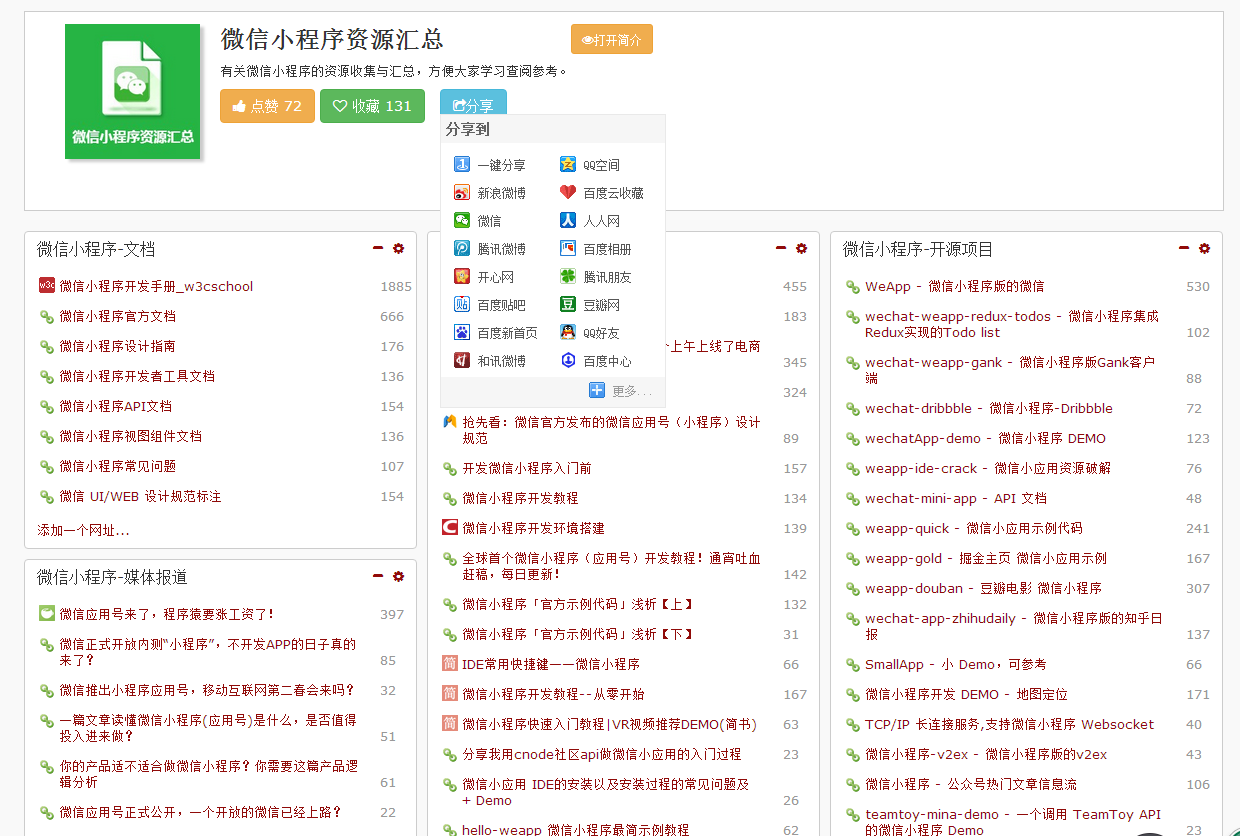Show the intro with 打开简介 button
Image resolution: width=1240 pixels, height=836 pixels.
pos(611,40)
